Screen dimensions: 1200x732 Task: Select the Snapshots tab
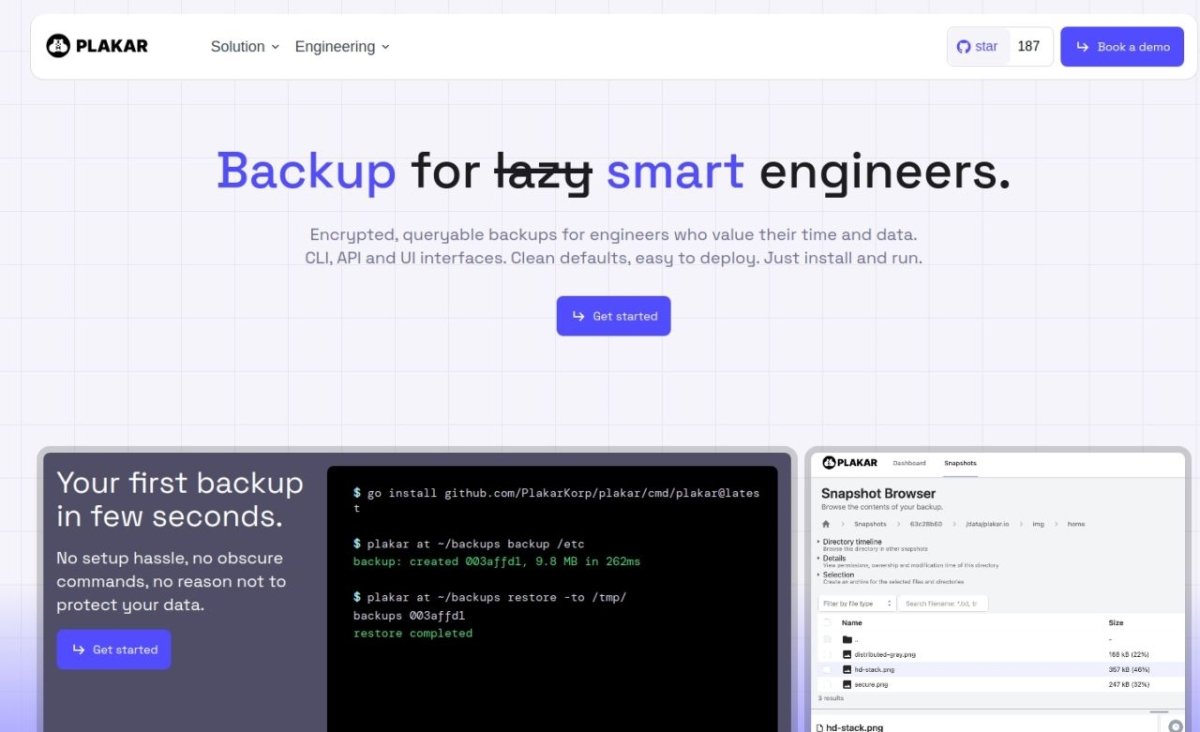pyautogui.click(x=960, y=463)
